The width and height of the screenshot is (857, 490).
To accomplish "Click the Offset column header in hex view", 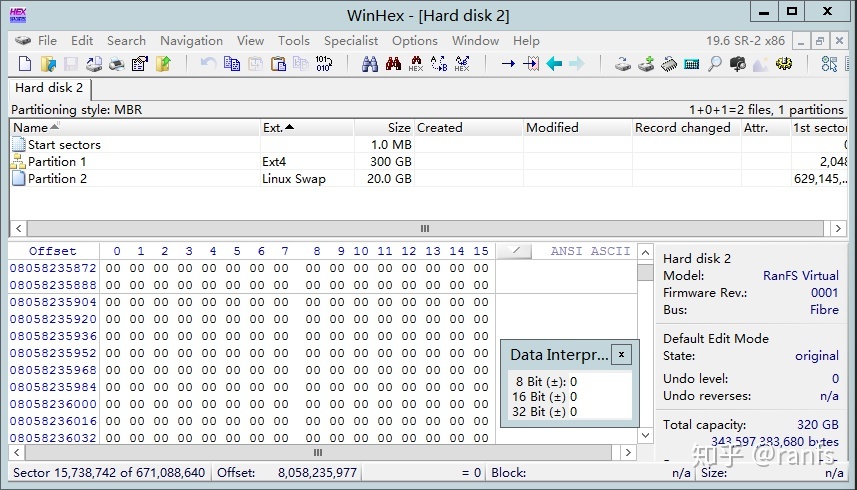I will (x=53, y=251).
